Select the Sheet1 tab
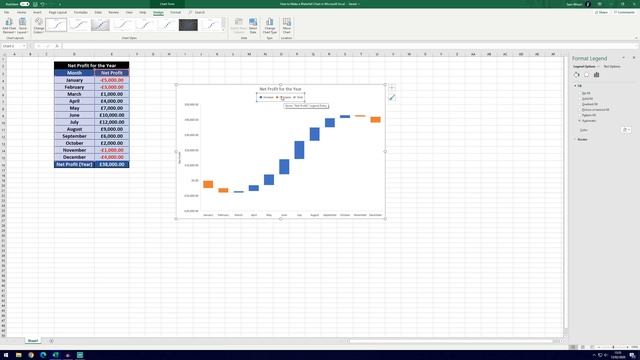Image resolution: width=640 pixels, height=360 pixels. (x=33, y=341)
